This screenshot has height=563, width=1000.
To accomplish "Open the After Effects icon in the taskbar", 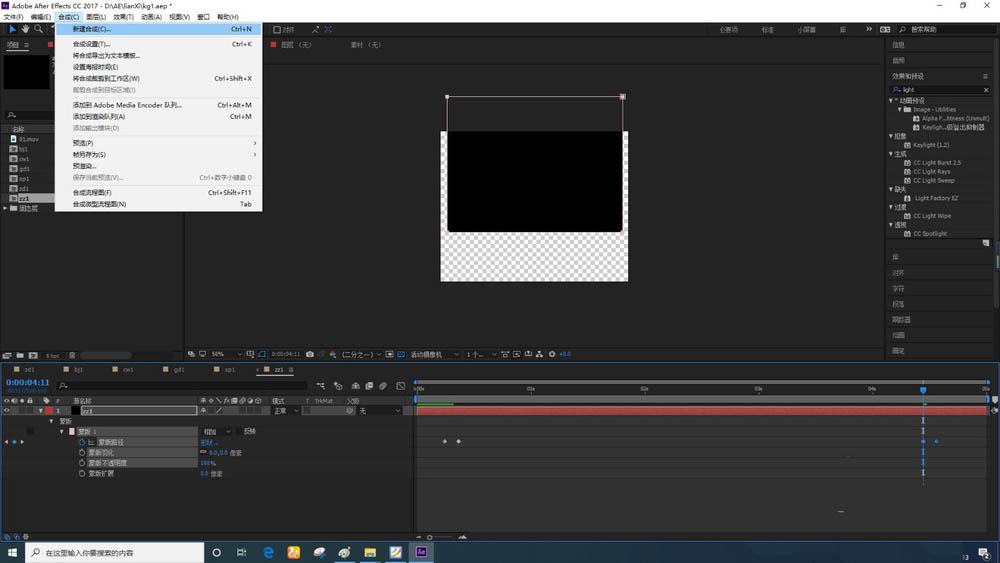I will 422,551.
